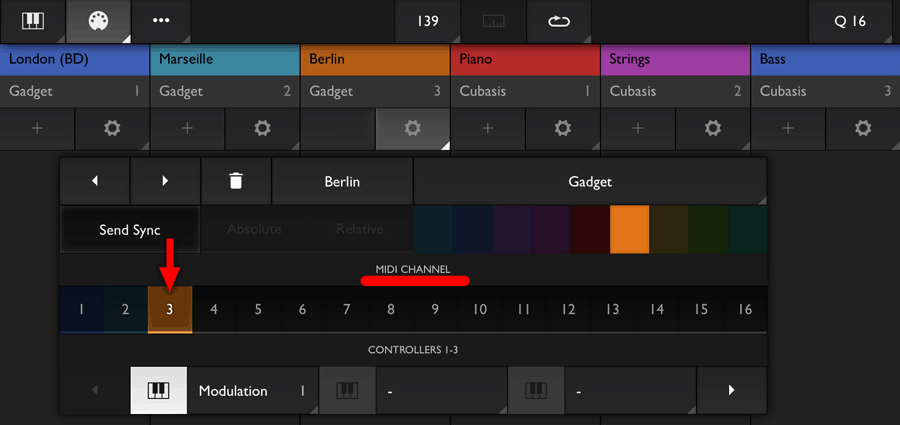Screen dimensions: 900x425
Task: Select the Berlin track header
Action: coord(375,60)
